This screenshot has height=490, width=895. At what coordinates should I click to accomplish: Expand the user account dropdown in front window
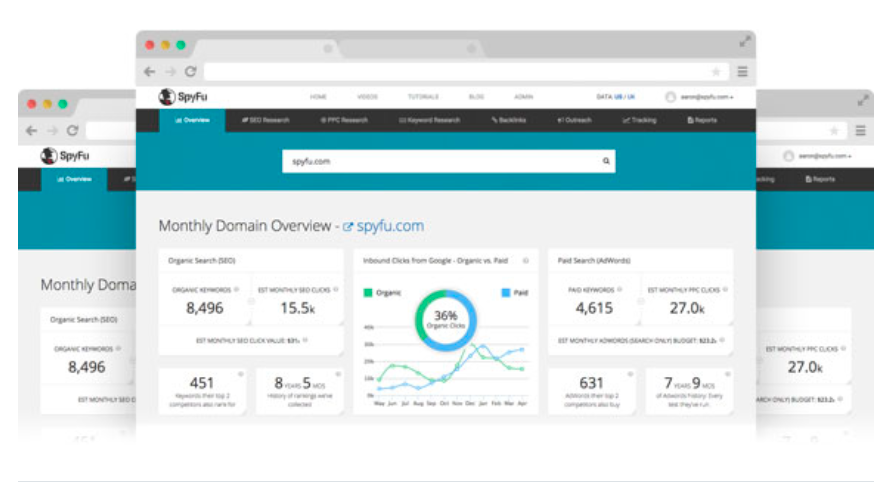[700, 97]
